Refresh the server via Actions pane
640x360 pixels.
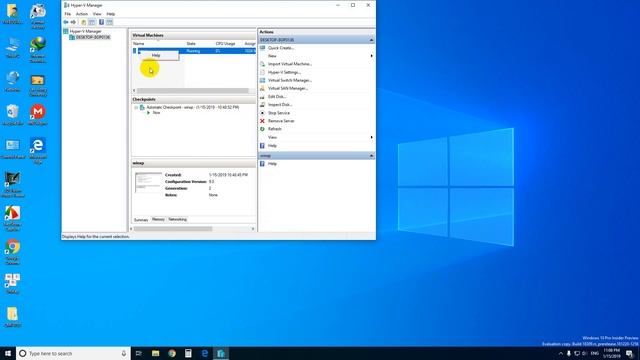click(275, 129)
